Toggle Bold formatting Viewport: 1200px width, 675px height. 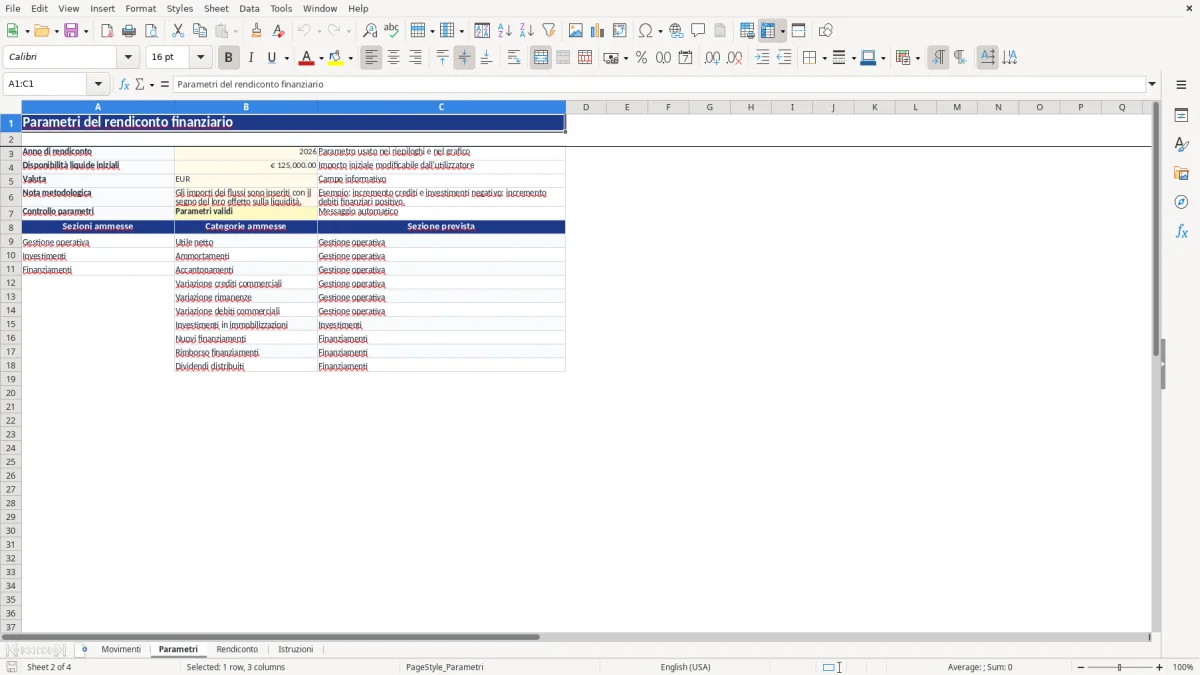click(229, 58)
